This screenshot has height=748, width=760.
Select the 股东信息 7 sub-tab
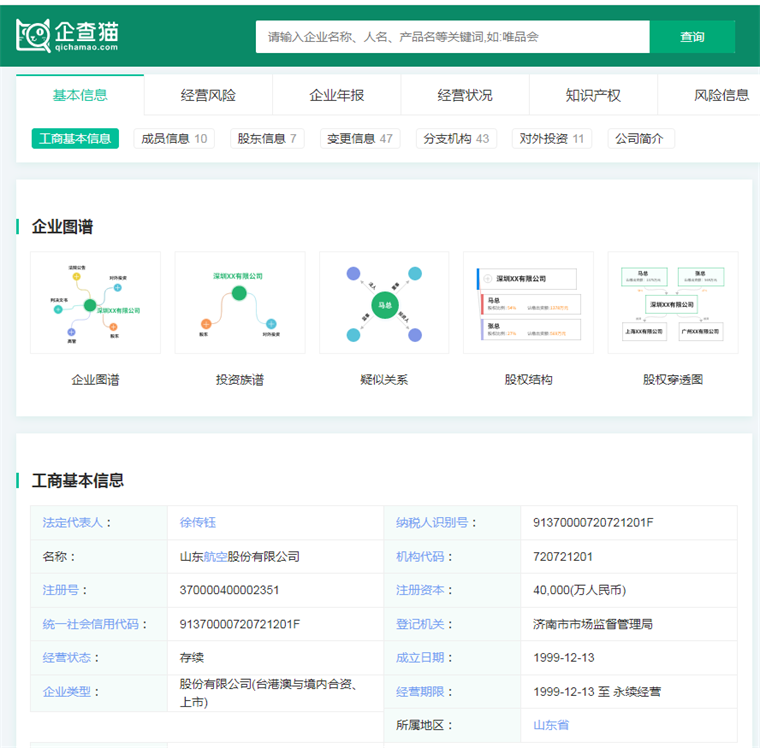click(267, 139)
